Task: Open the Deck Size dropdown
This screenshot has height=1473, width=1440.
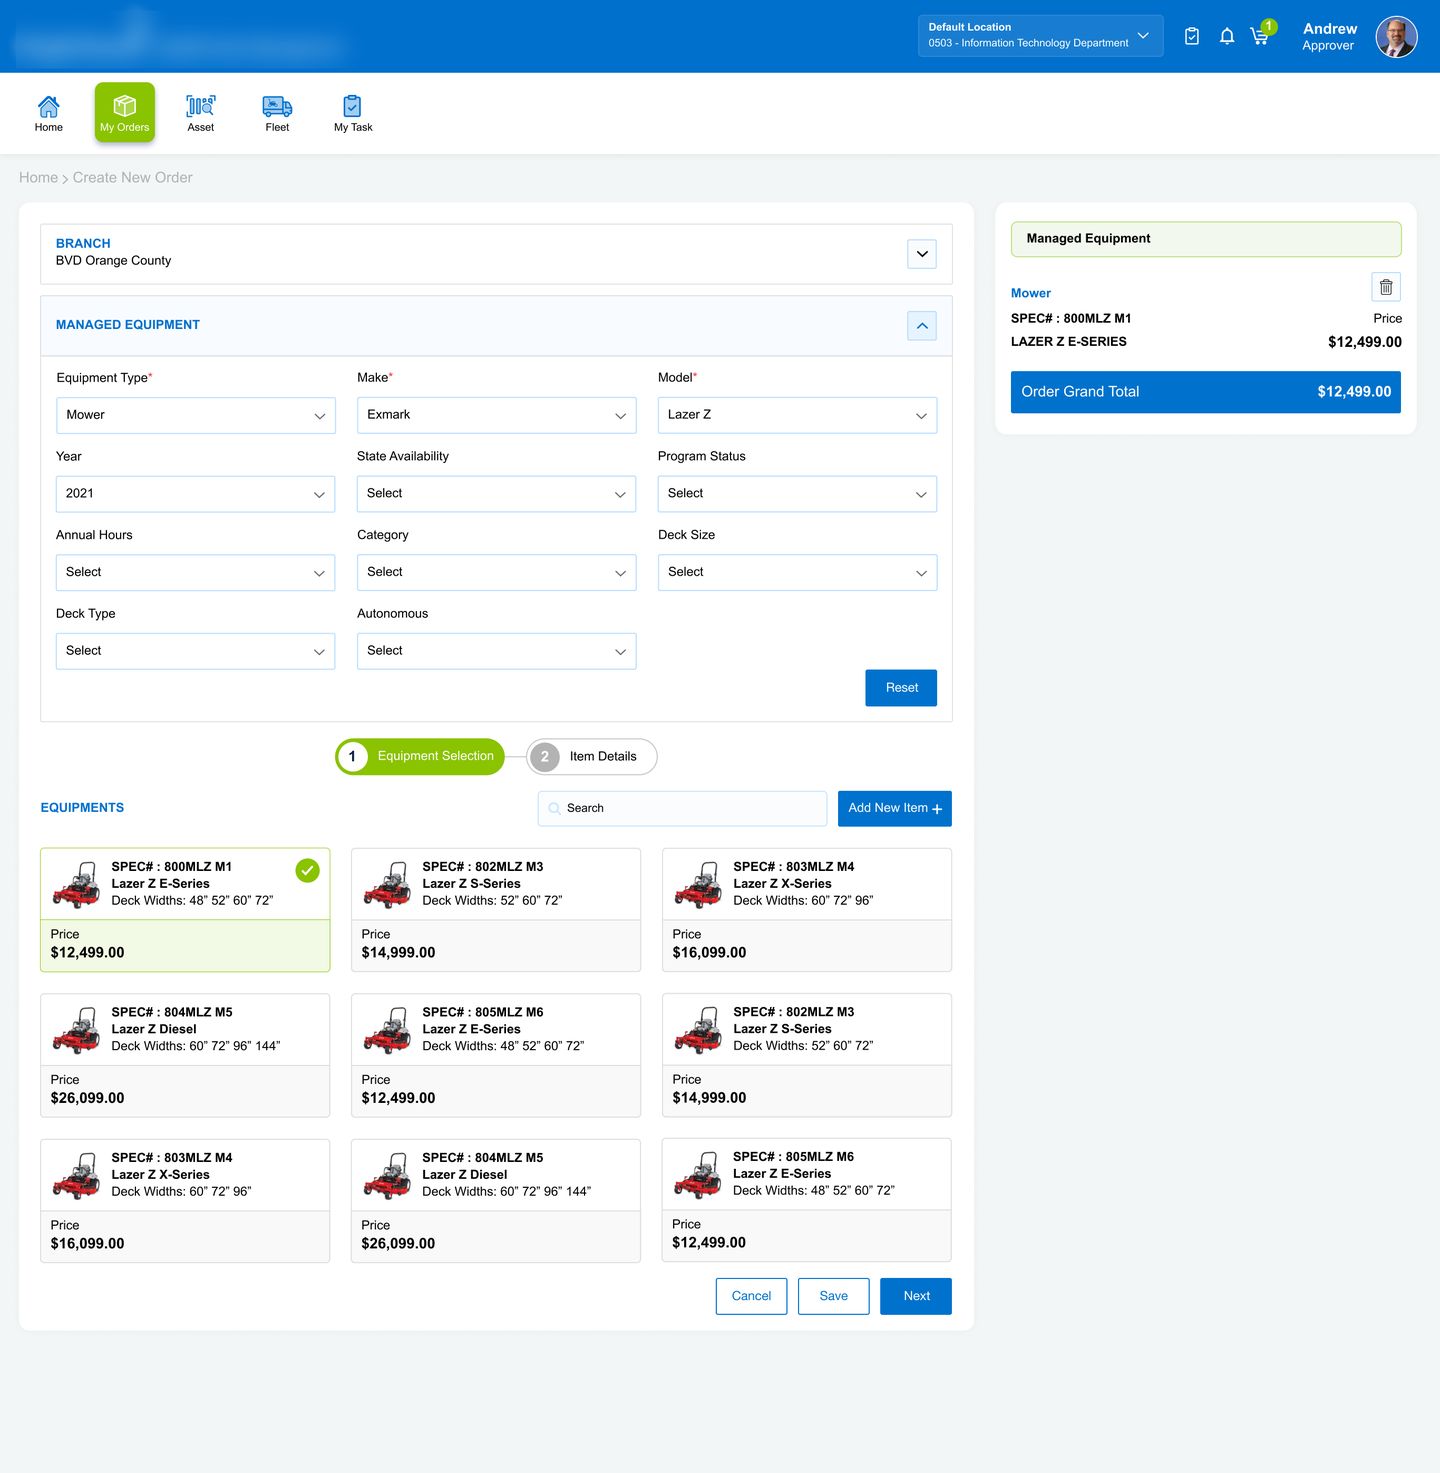Action: (x=798, y=573)
